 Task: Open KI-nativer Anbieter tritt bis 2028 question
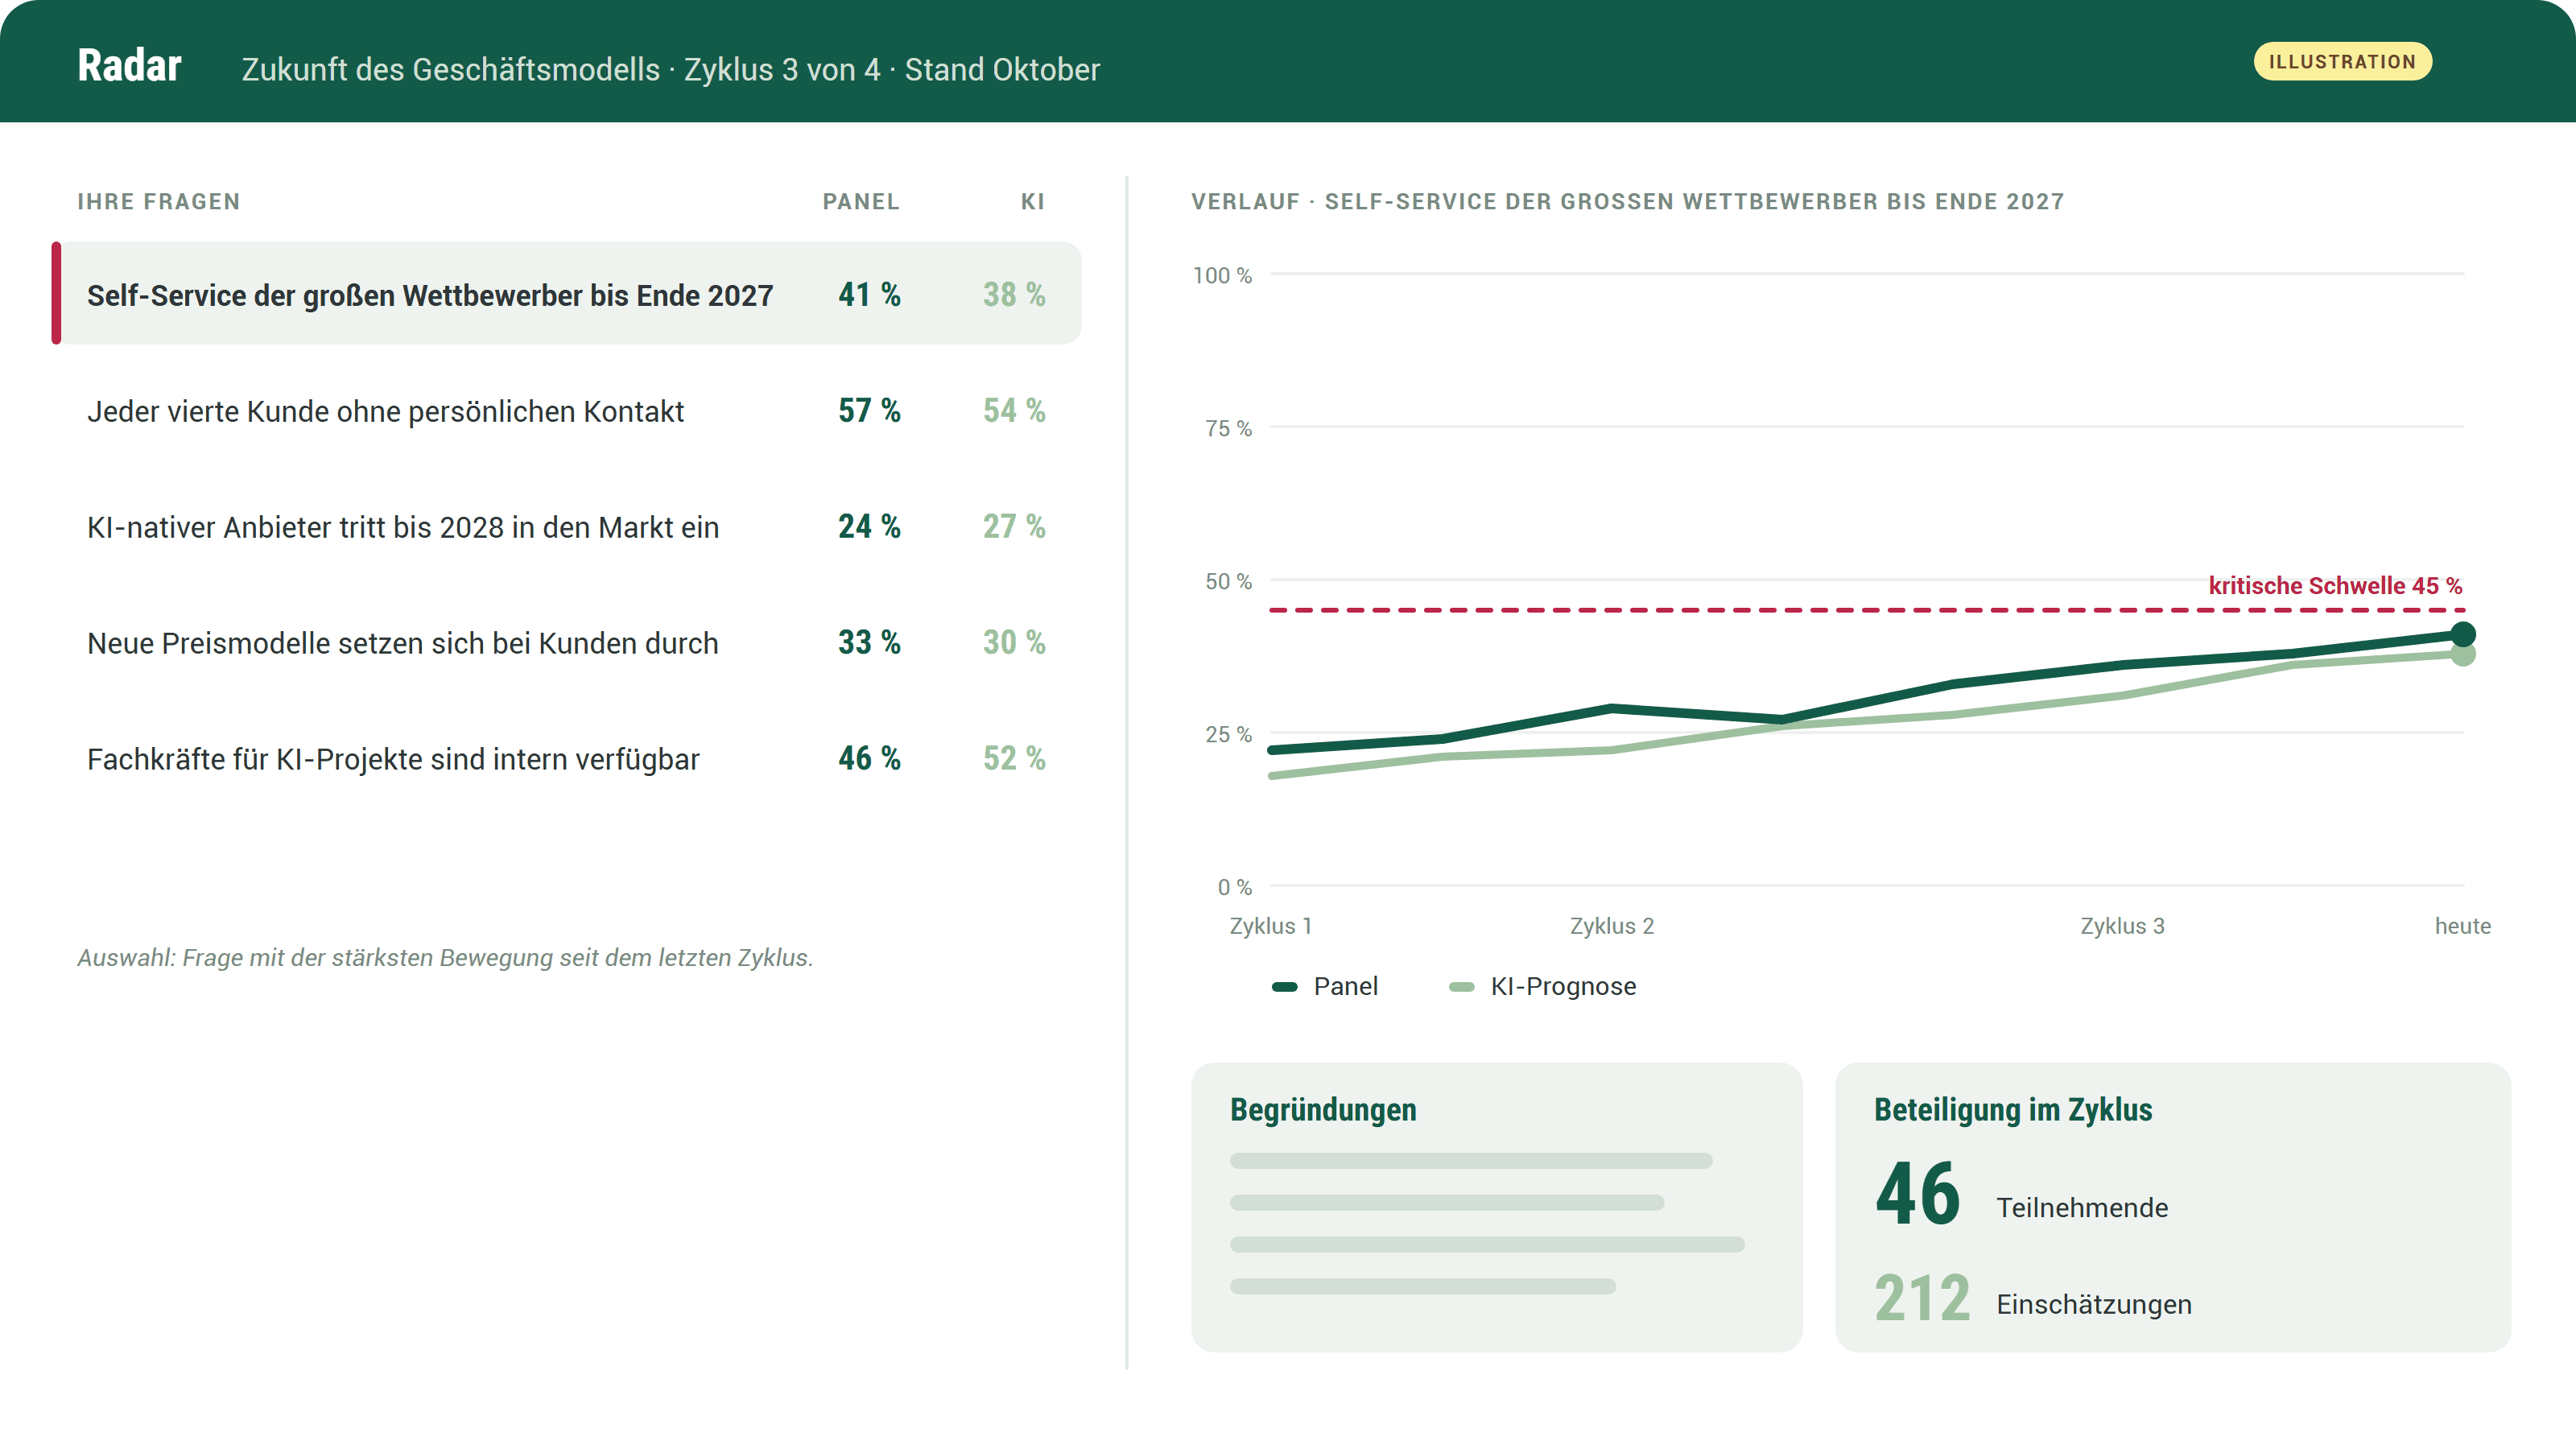(566, 526)
